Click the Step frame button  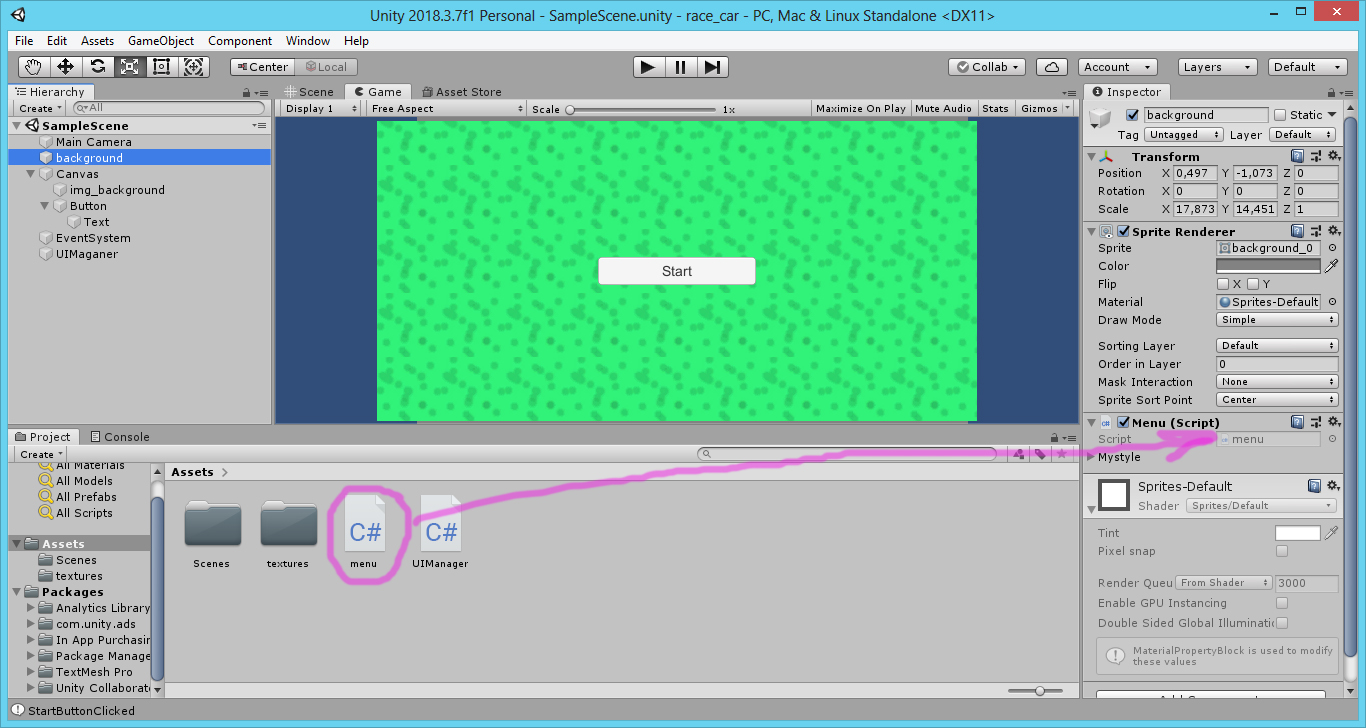pyautogui.click(x=712, y=67)
